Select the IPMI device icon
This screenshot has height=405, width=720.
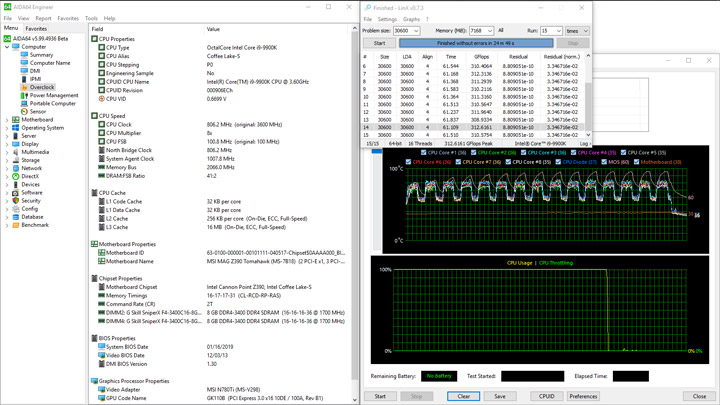(24, 79)
